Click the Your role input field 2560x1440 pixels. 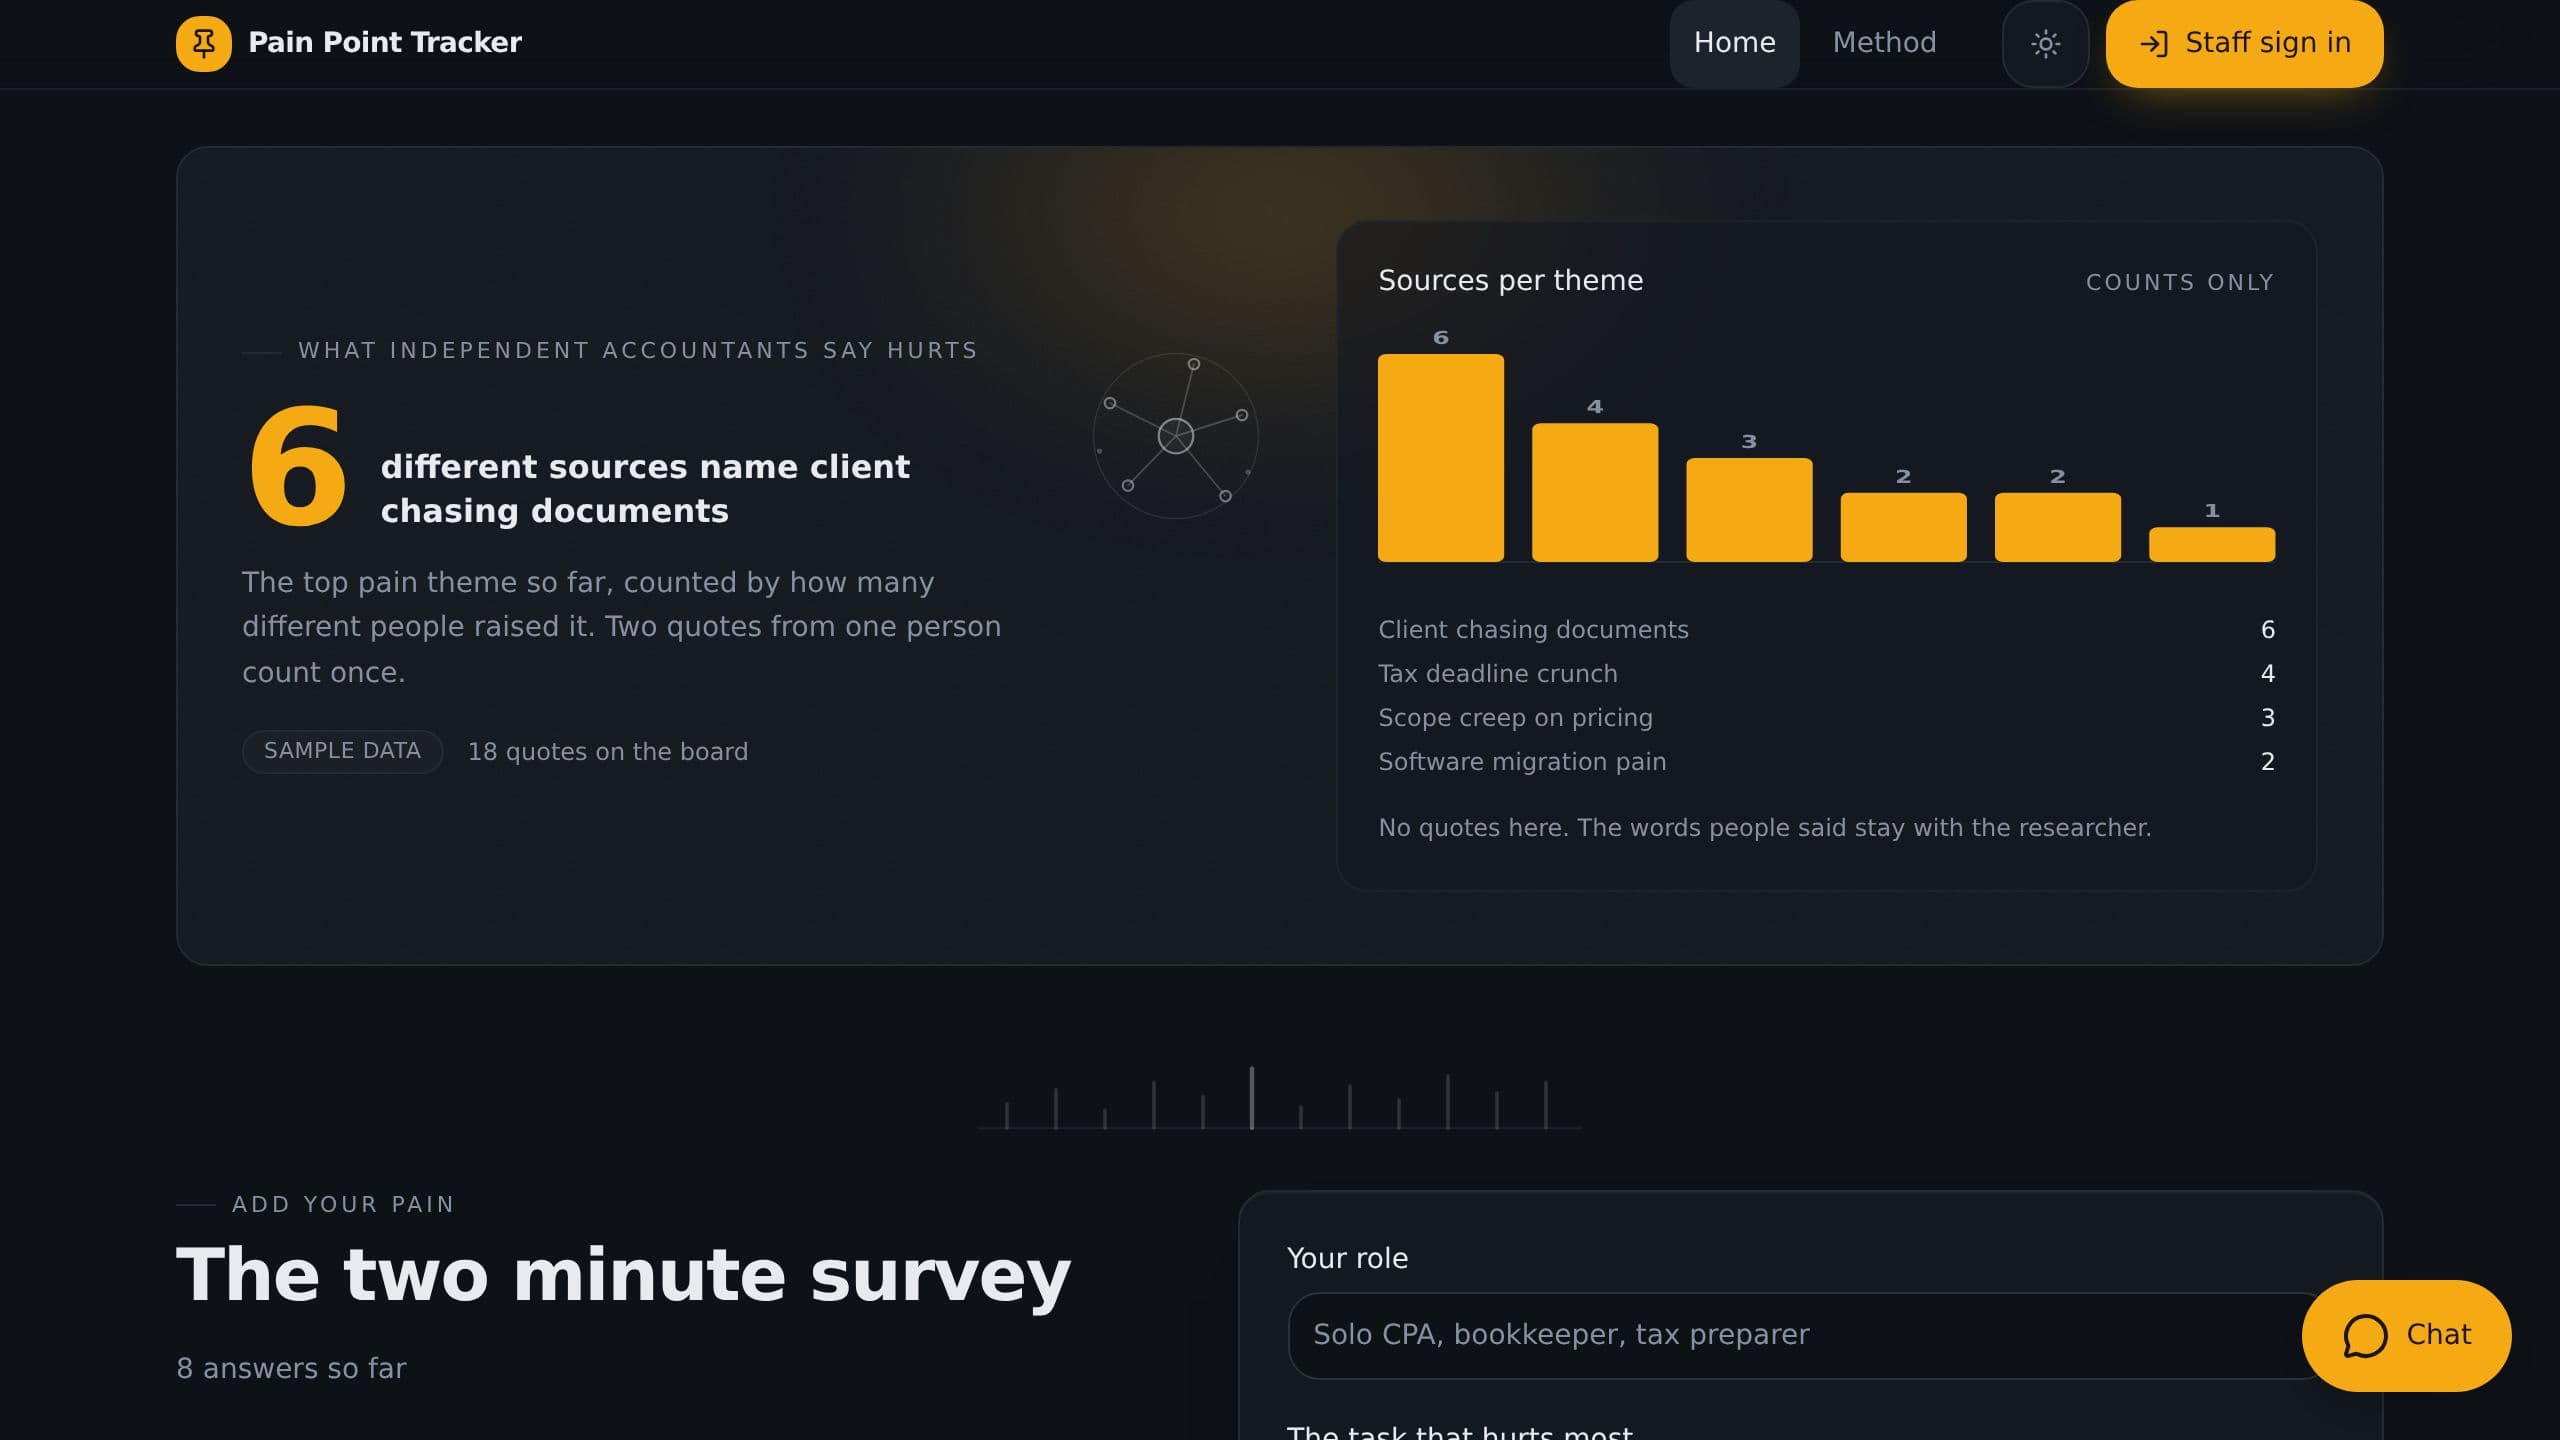click(x=1810, y=1335)
